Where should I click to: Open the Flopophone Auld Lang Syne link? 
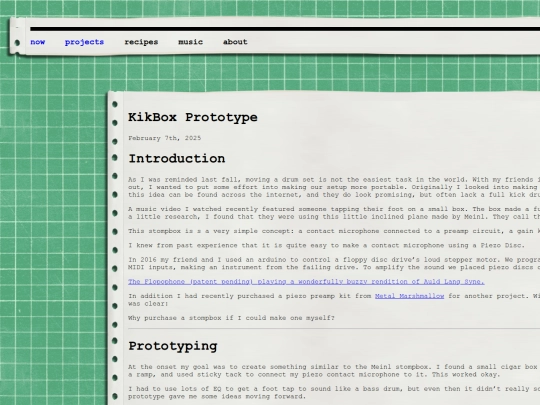(306, 282)
